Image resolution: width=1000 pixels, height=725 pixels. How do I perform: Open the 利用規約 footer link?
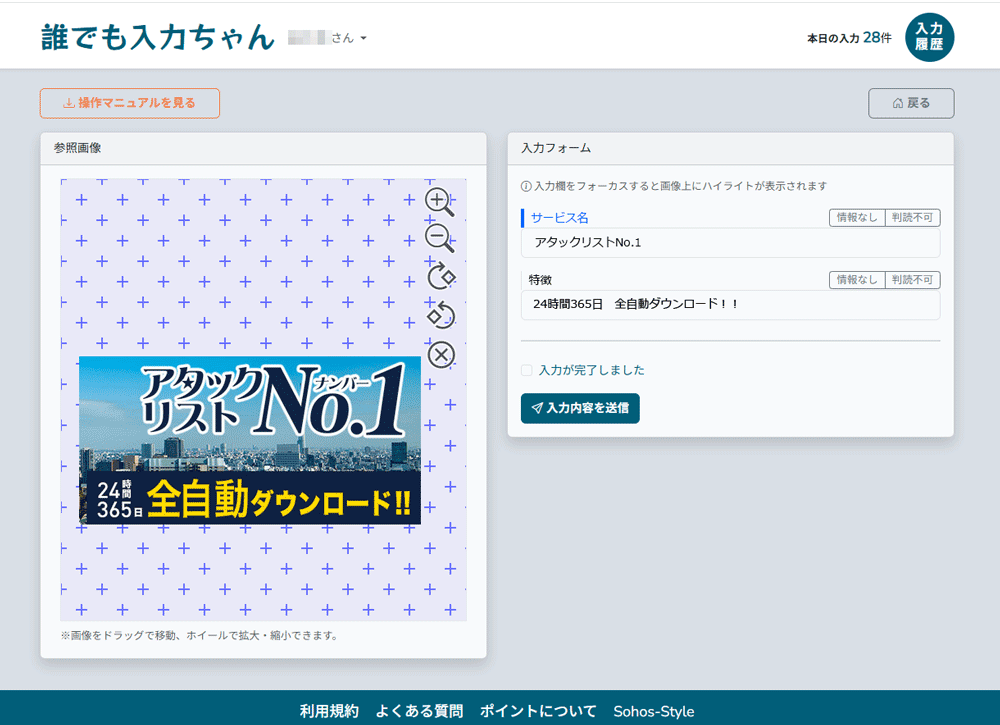[329, 712]
